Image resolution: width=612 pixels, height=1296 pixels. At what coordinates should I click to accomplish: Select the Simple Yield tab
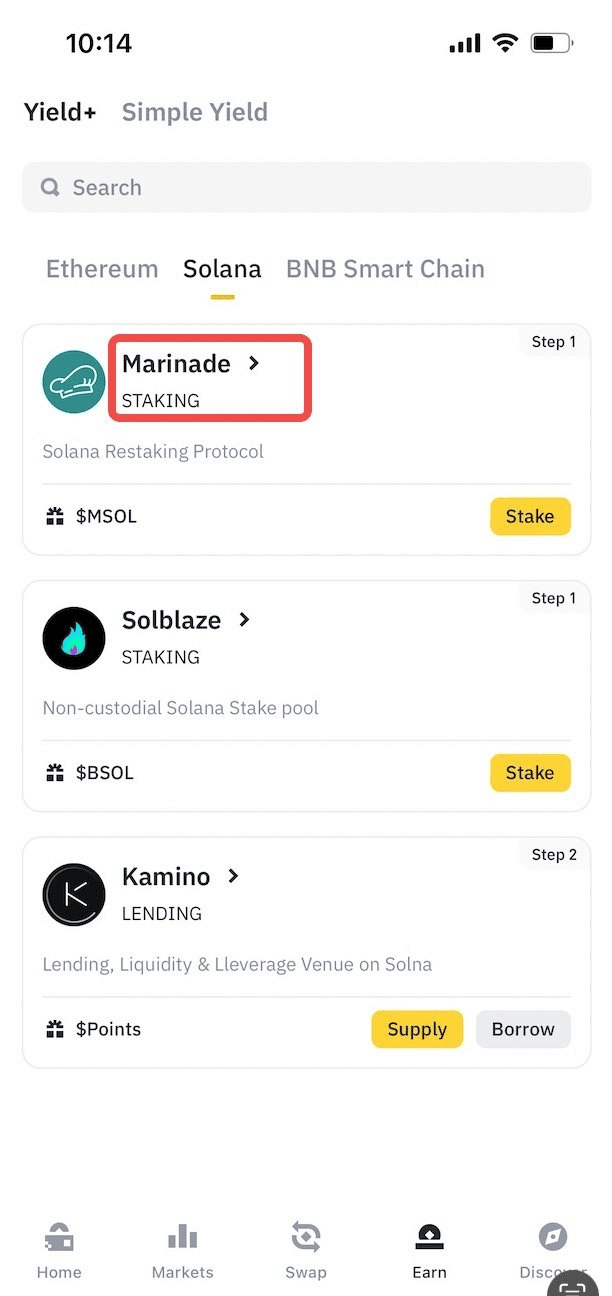click(x=195, y=112)
